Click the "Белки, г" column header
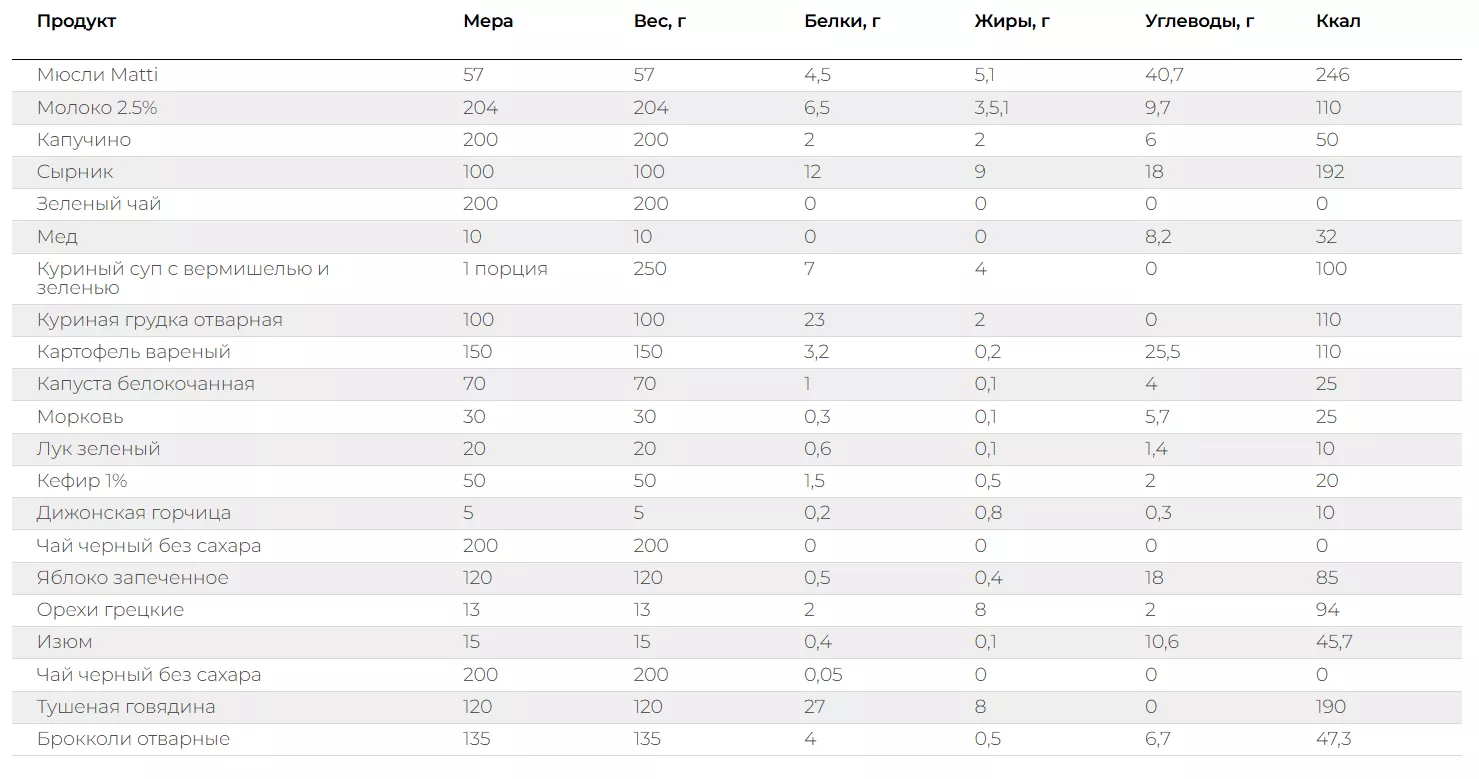Viewport: 1479px width, 779px height. pos(842,22)
